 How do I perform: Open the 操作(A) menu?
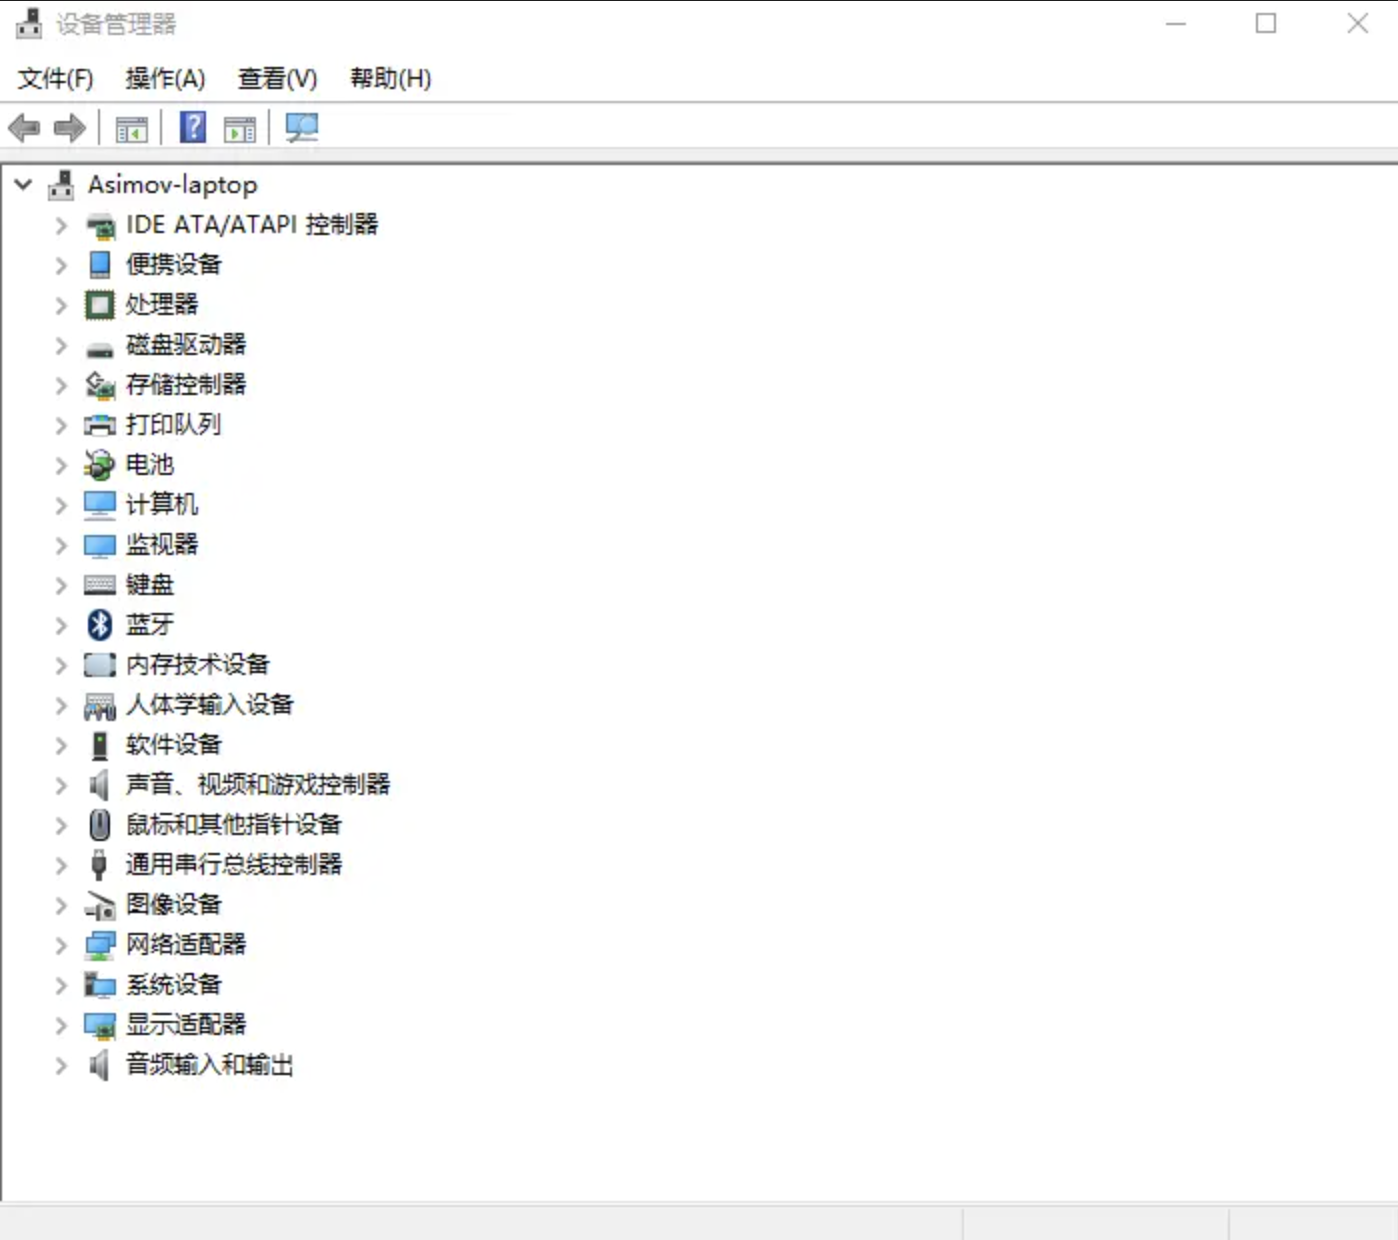pyautogui.click(x=165, y=78)
